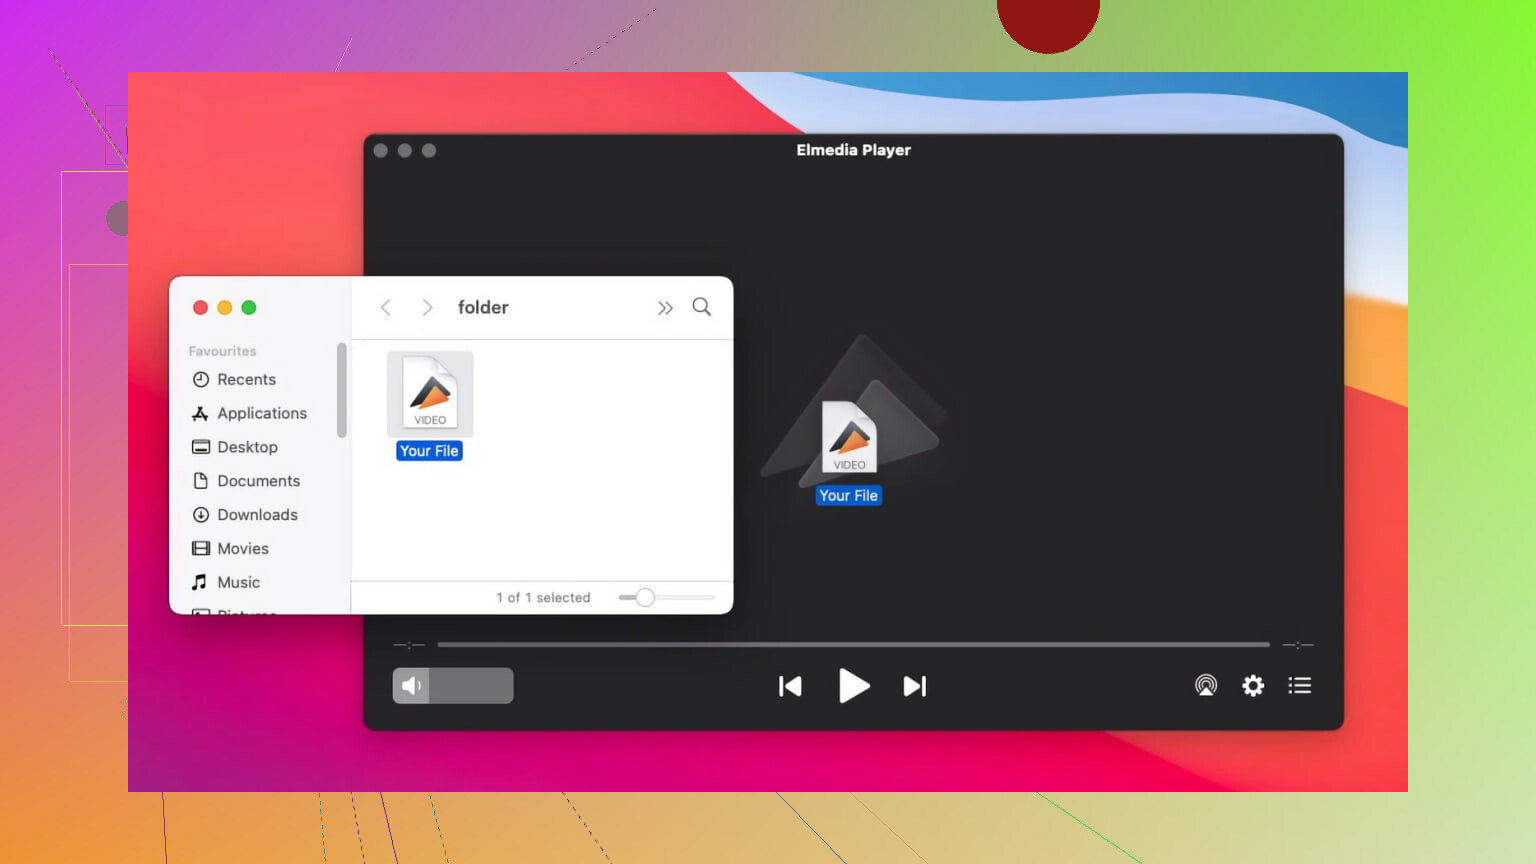Screen dimensions: 1536x864
Task: Open Recents in Finder sidebar
Action: (x=246, y=380)
